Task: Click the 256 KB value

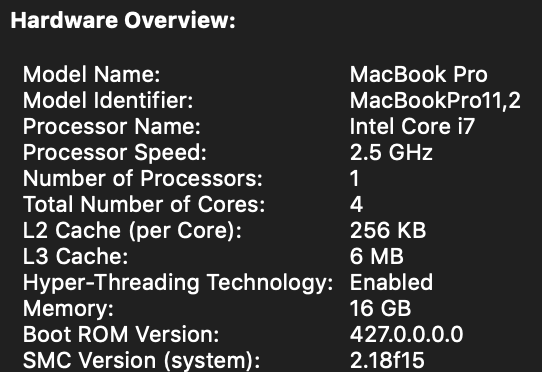Action: coord(388,231)
